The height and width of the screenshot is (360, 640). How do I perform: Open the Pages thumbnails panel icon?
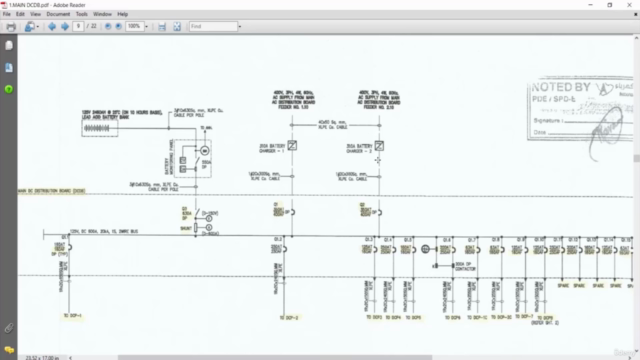click(9, 45)
